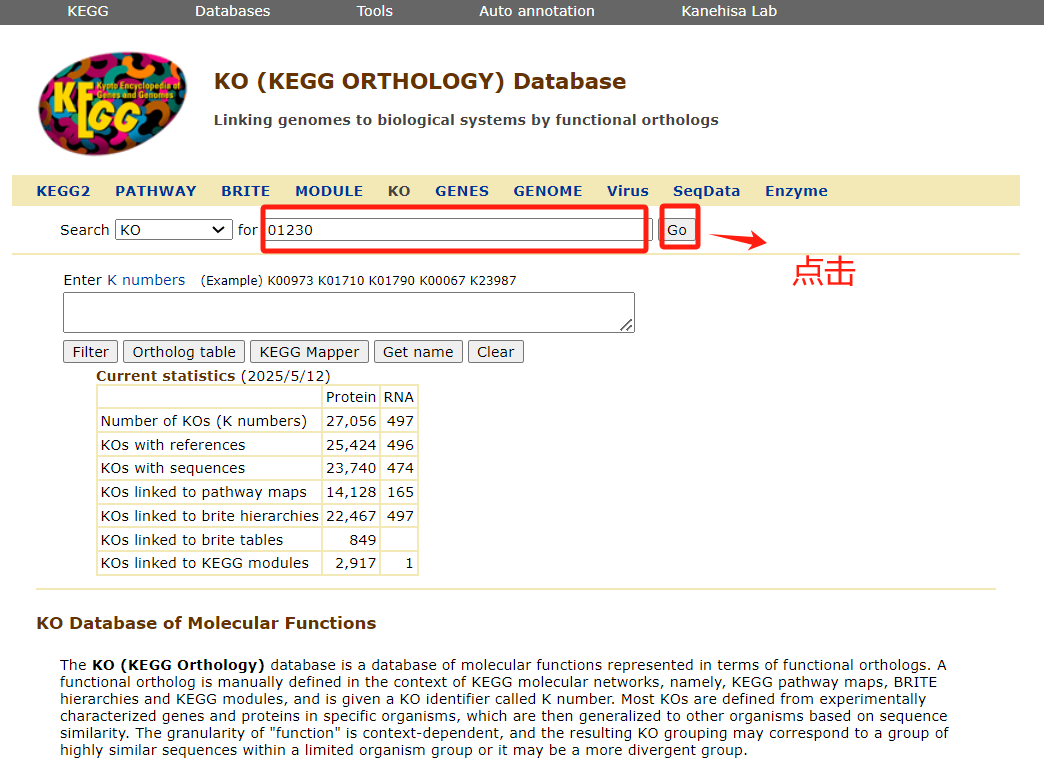Open the MODULE database
The height and width of the screenshot is (778, 1050).
[x=329, y=190]
